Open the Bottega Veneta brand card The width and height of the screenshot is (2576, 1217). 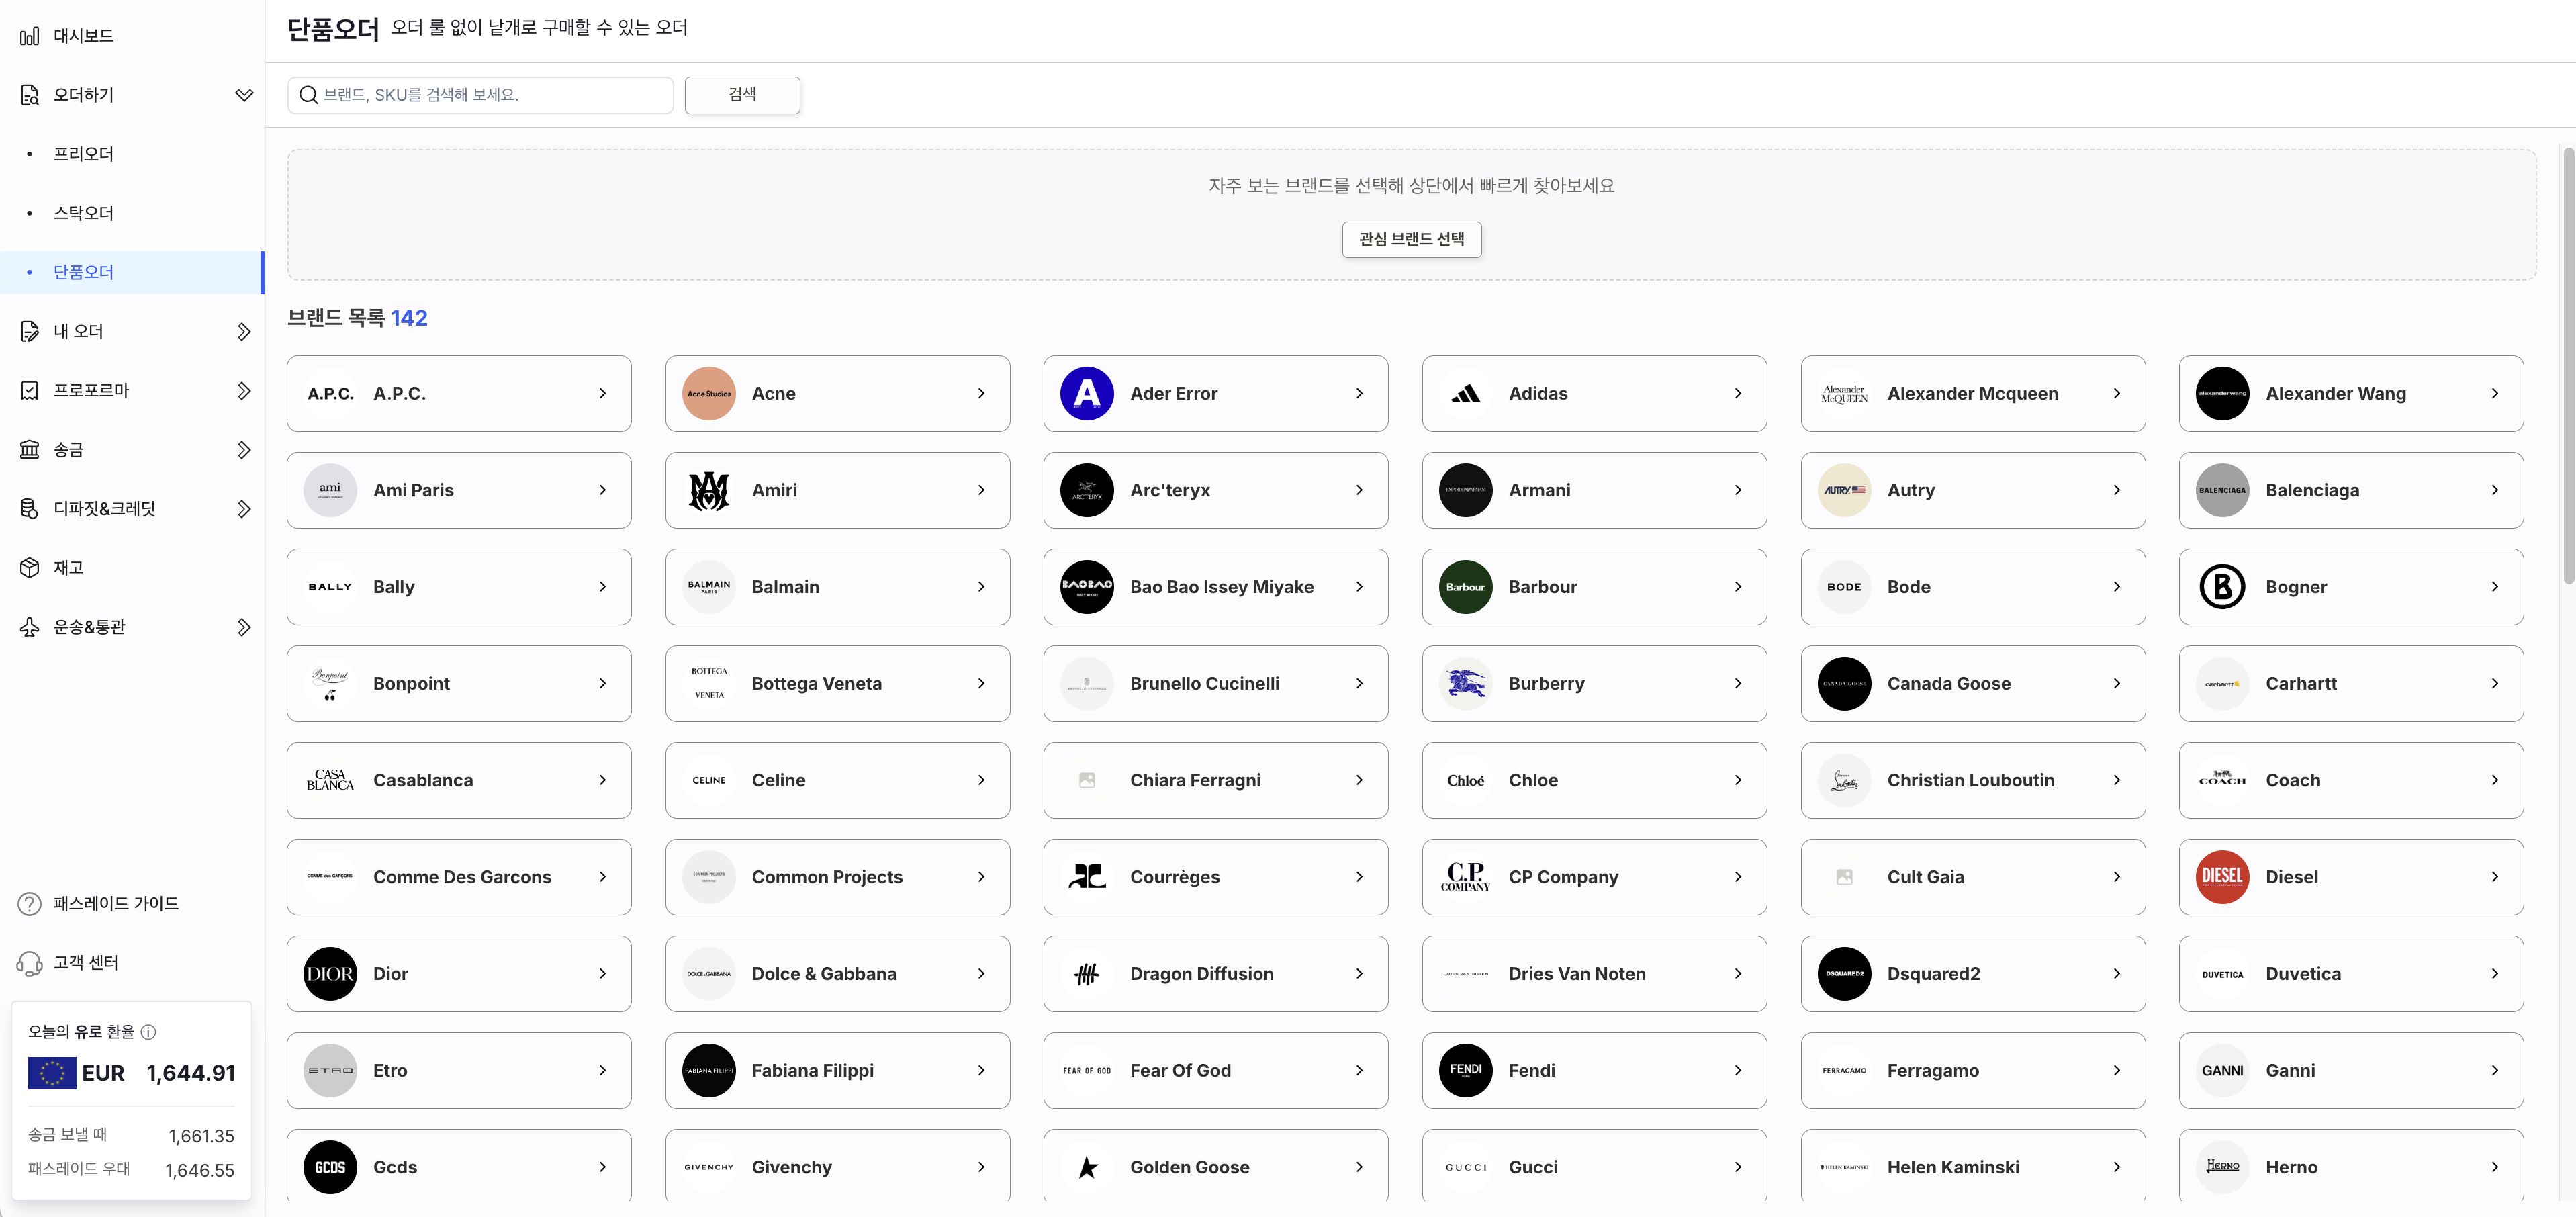coord(837,684)
